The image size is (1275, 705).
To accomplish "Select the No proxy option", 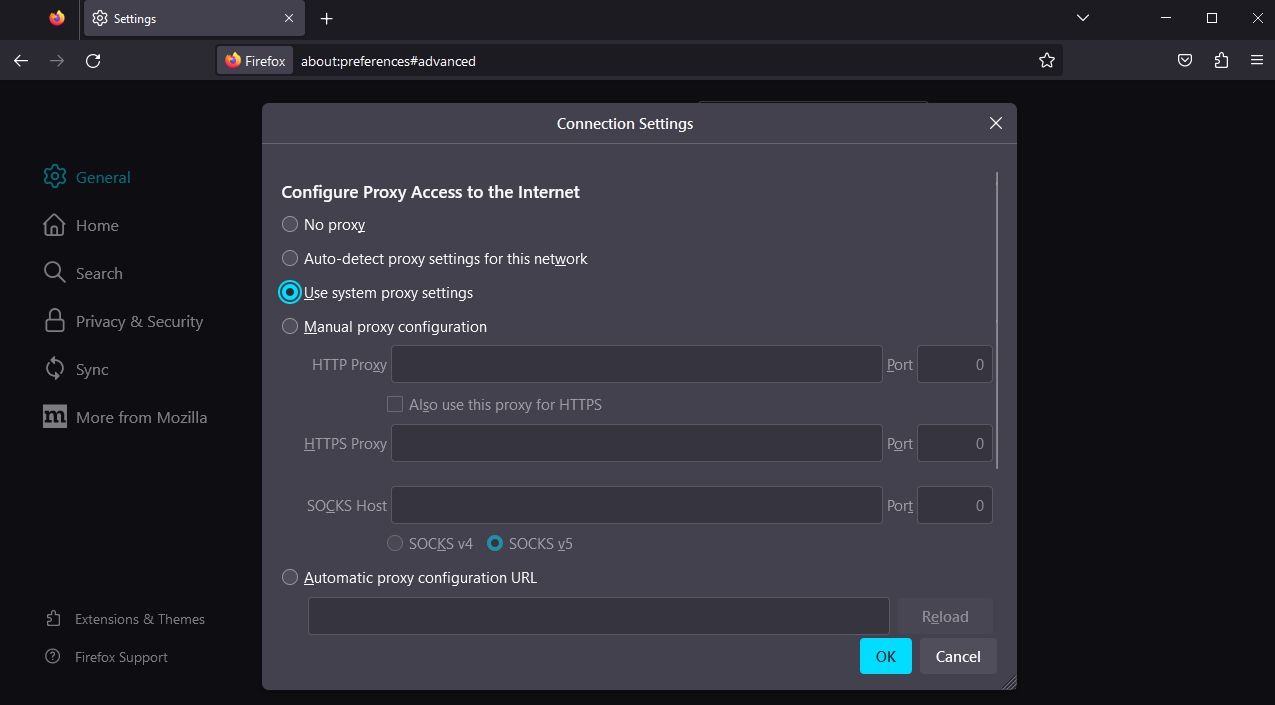I will (x=290, y=224).
